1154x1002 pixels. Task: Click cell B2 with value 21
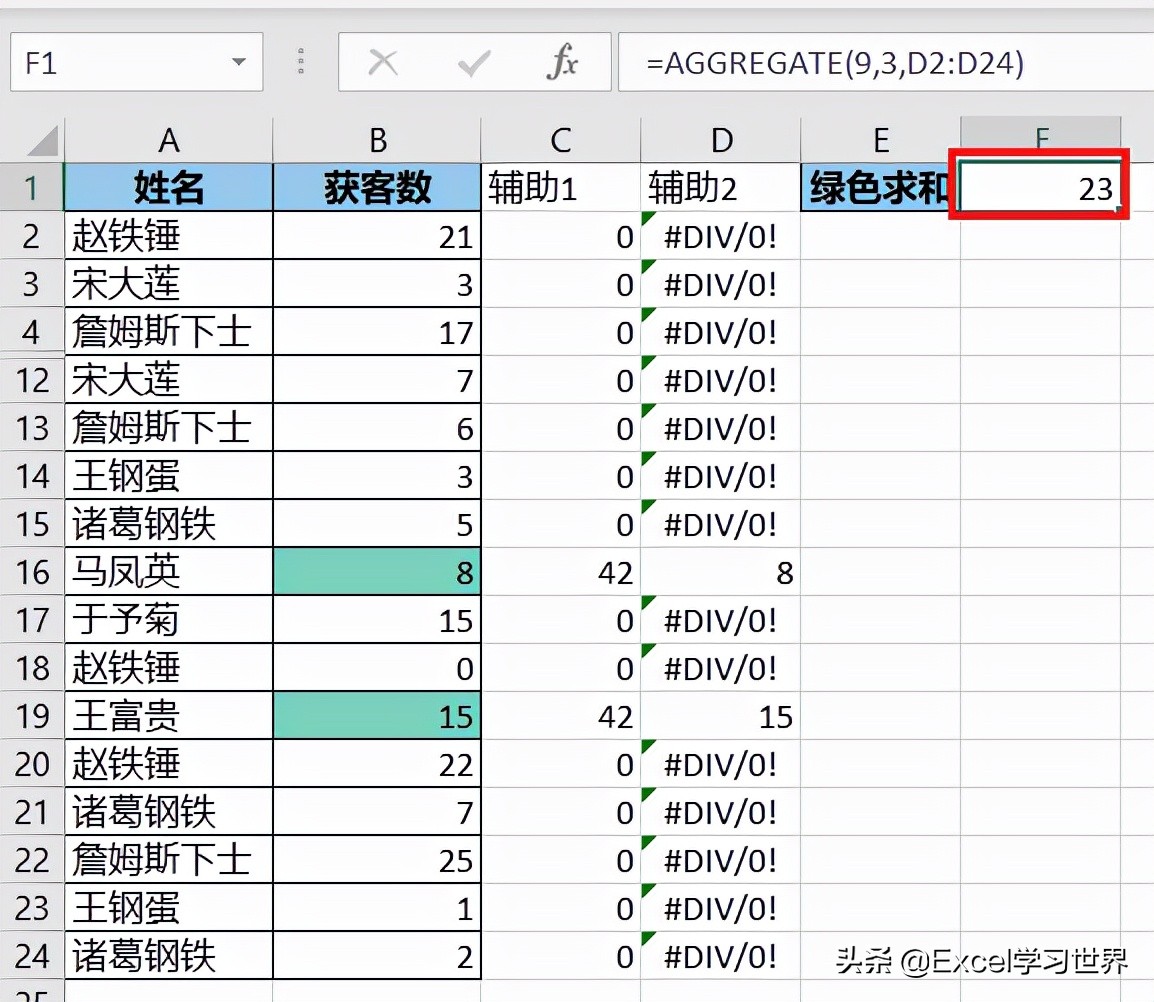coord(377,236)
